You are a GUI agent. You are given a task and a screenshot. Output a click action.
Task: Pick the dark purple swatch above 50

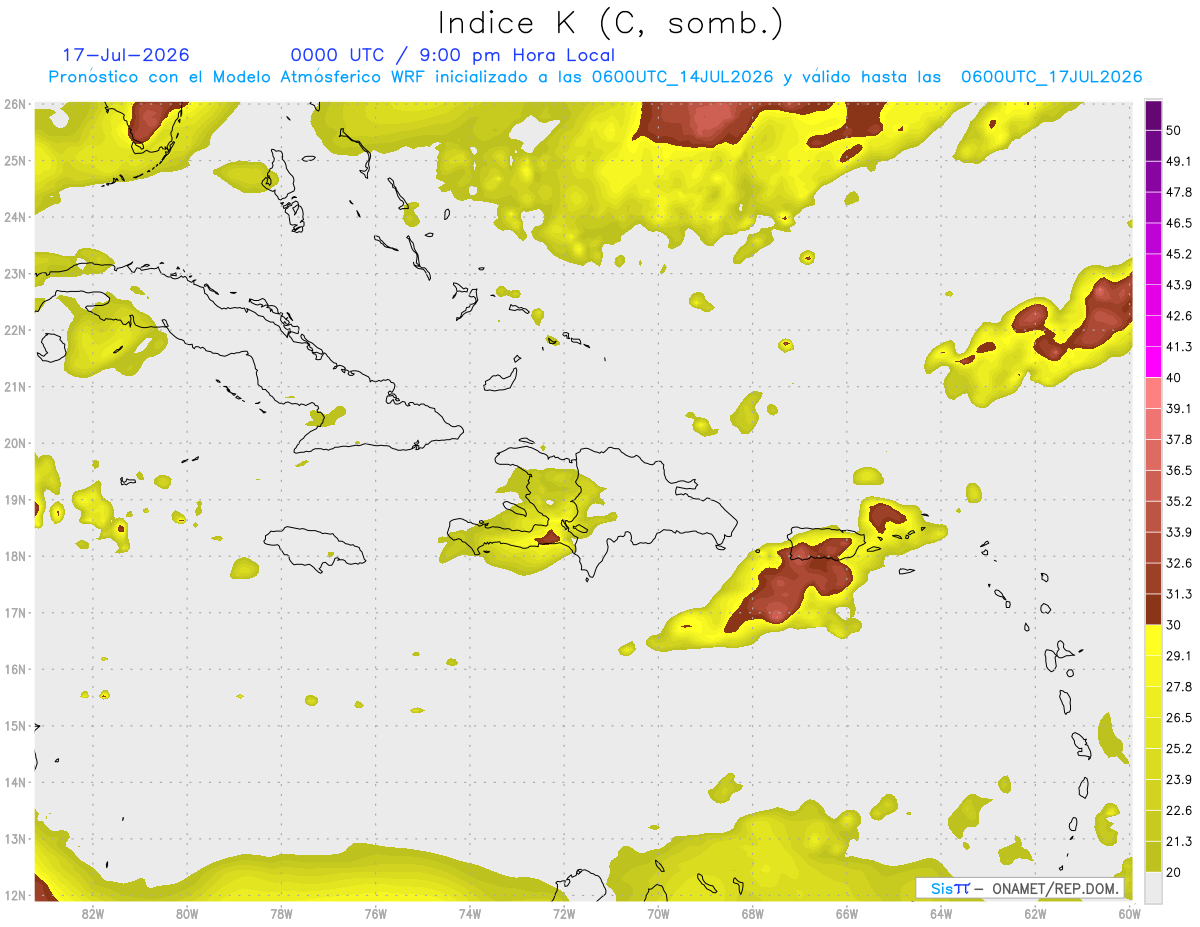coord(1153,115)
